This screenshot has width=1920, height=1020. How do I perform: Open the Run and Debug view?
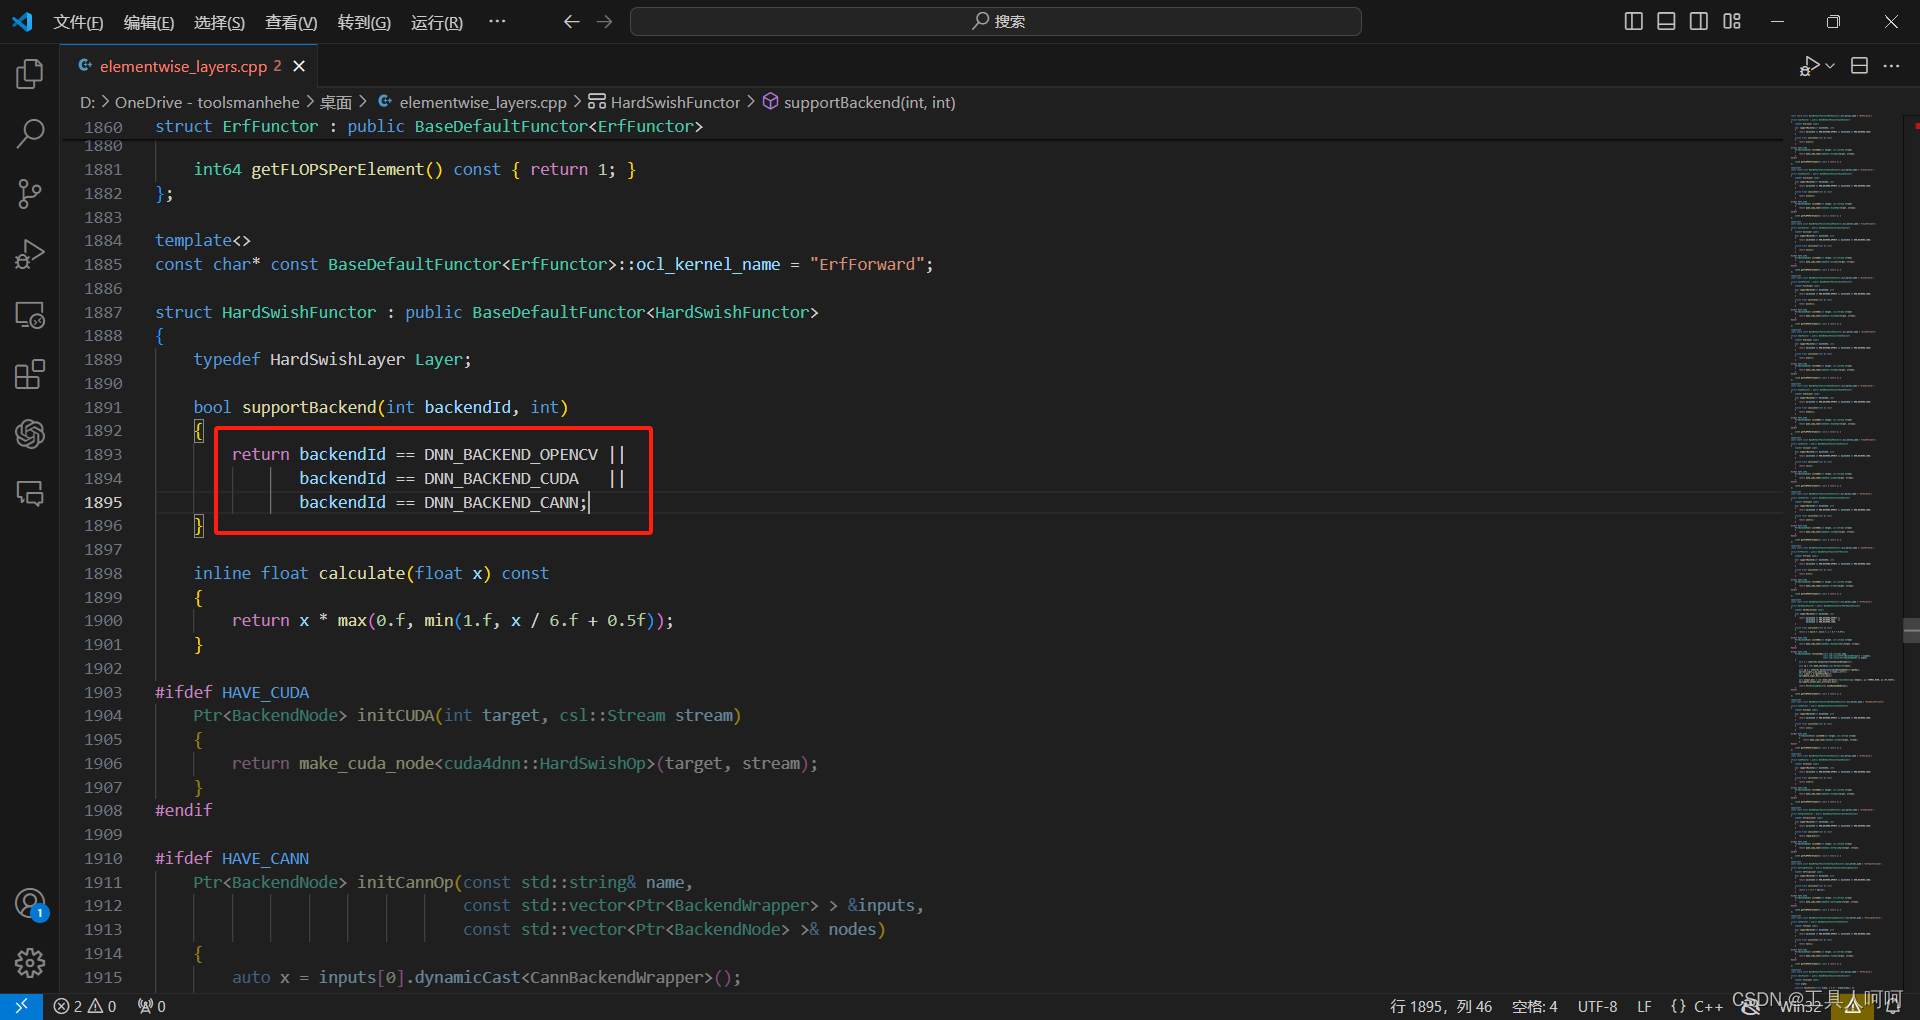30,254
